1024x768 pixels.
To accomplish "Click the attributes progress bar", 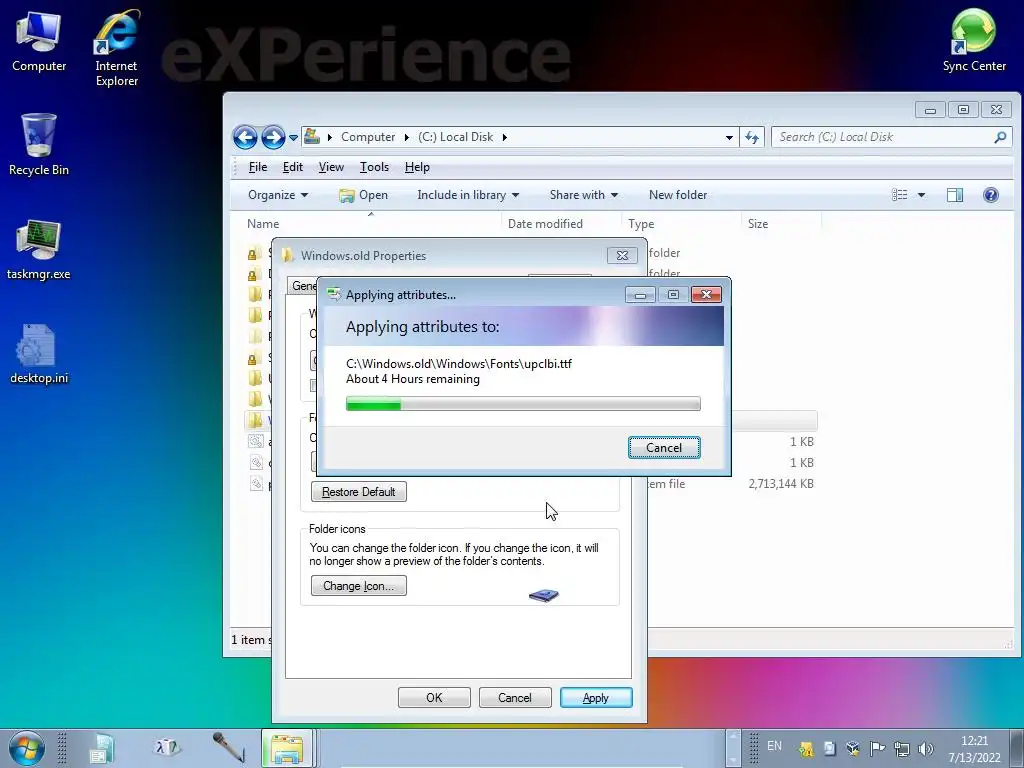I will pyautogui.click(x=523, y=404).
